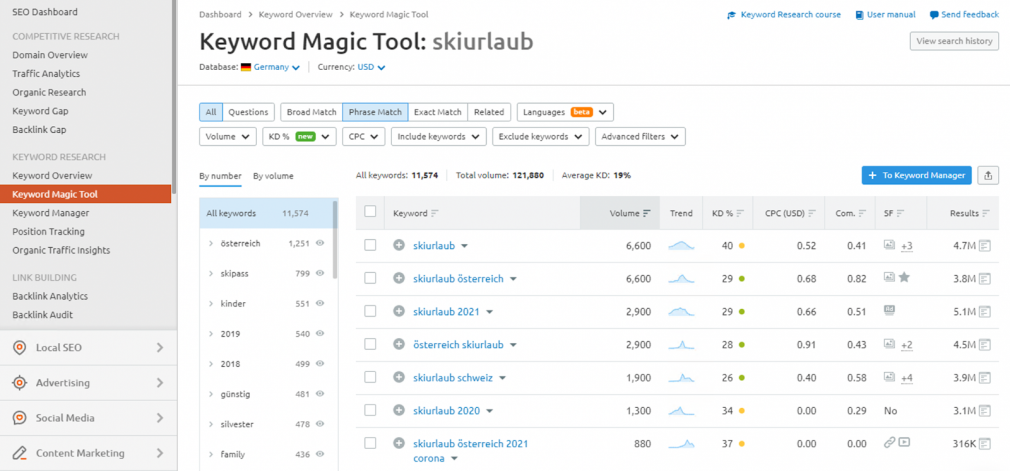
Task: Check the skiurlaub schweiz row checkbox
Action: tap(370, 377)
